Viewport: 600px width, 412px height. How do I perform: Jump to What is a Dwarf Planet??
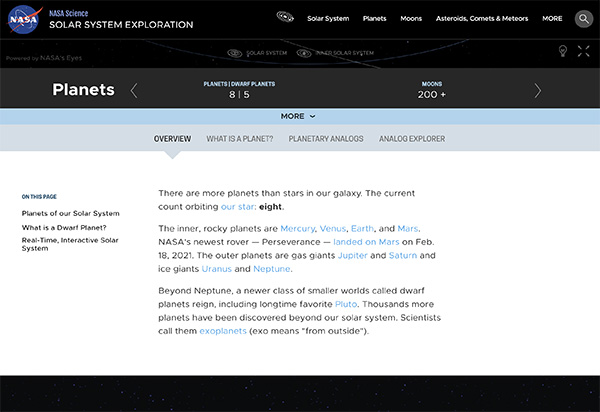click(64, 228)
